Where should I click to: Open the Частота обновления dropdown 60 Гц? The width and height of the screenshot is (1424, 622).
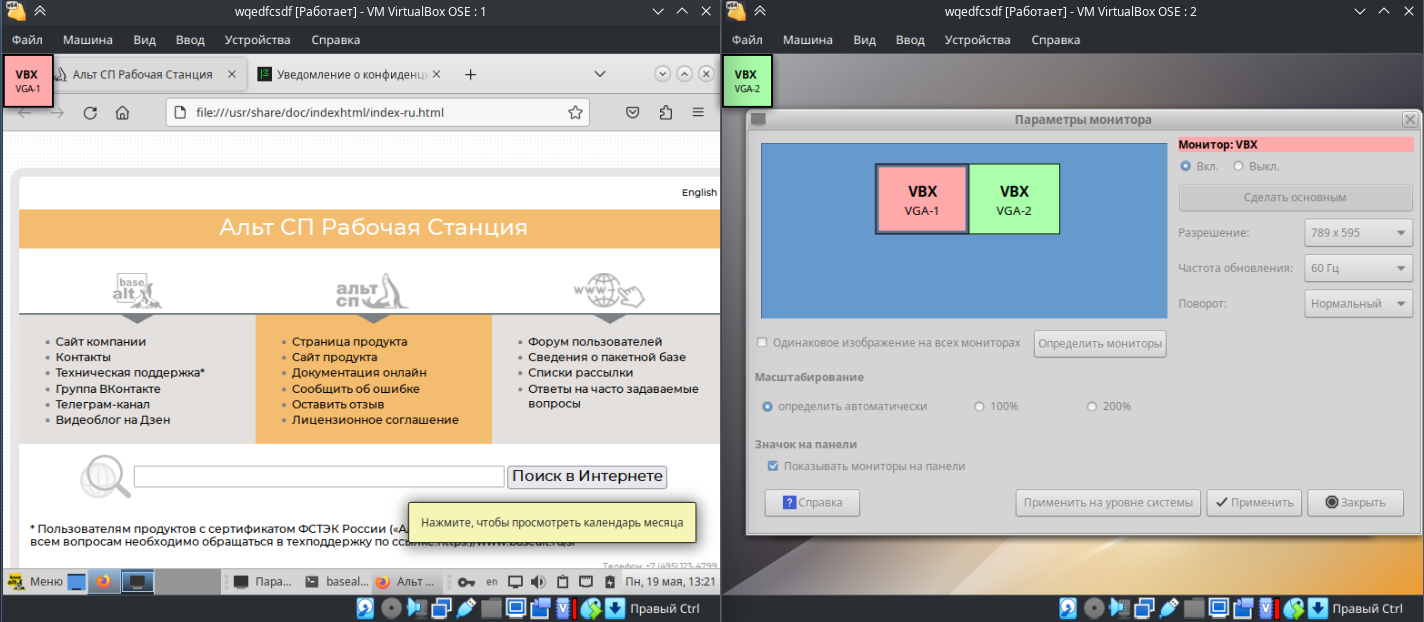point(1358,269)
